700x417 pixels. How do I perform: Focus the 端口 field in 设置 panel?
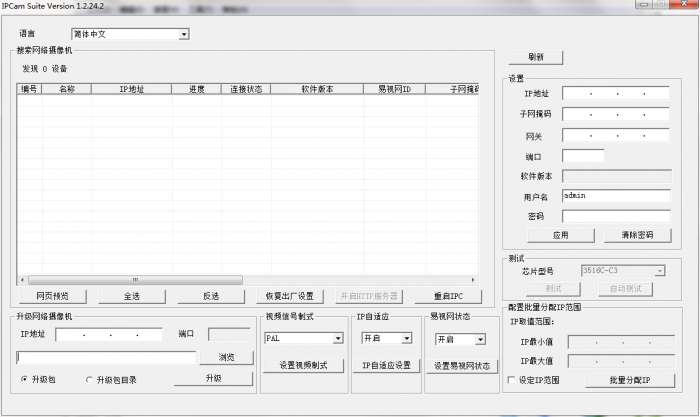[583, 156]
